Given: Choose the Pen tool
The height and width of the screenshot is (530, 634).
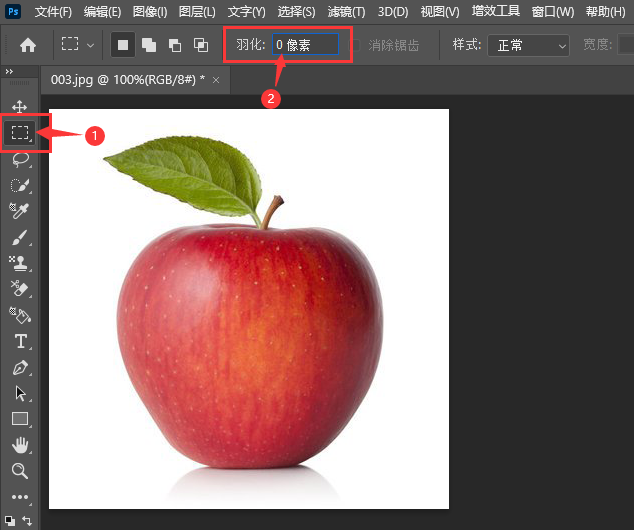Looking at the screenshot, I should coord(19,367).
